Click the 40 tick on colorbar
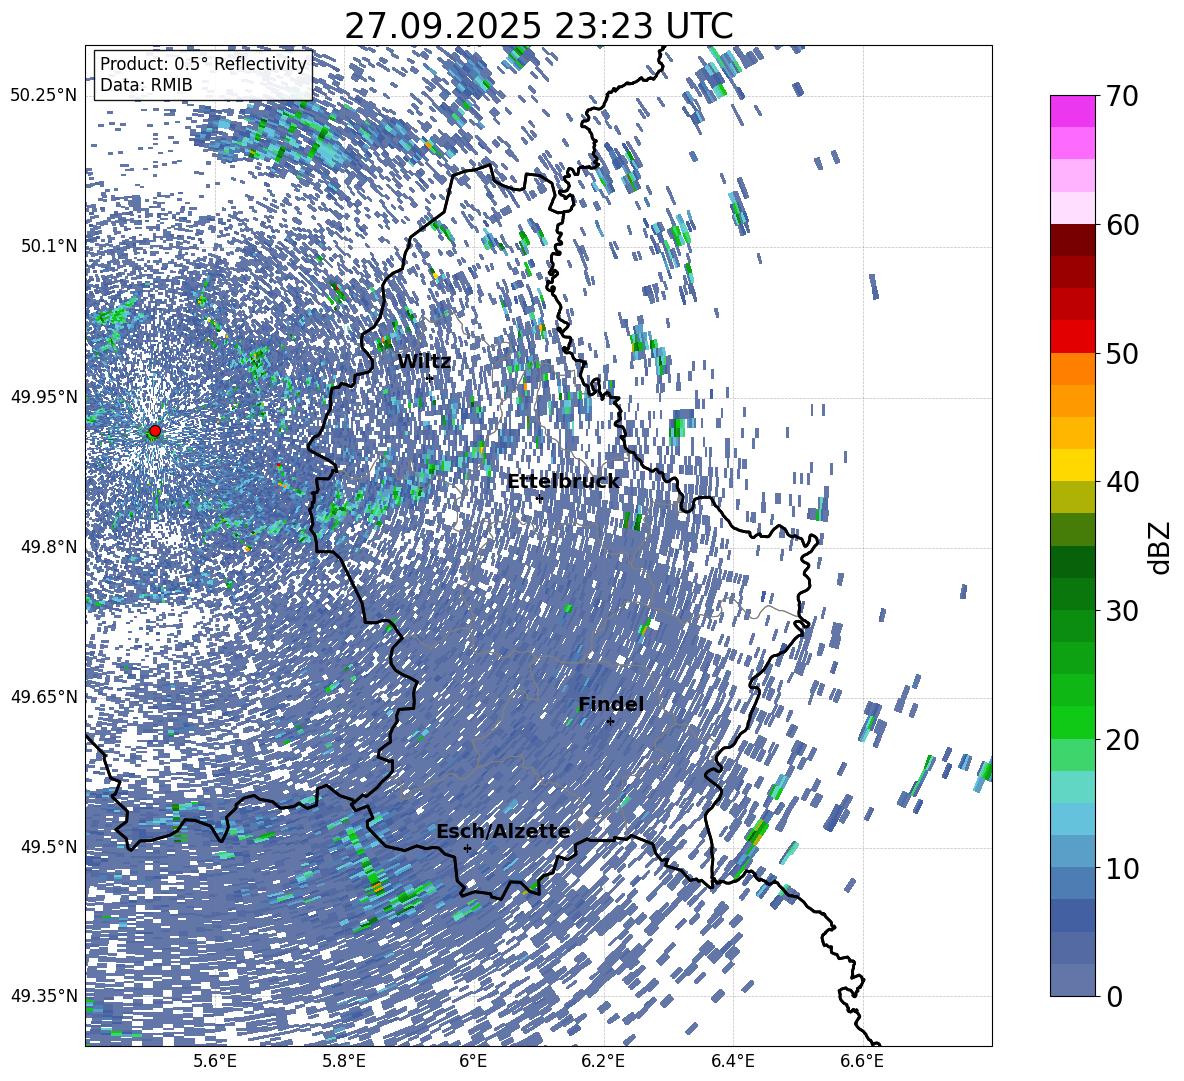Screen dimensions: 1184x1081 coord(1123,482)
